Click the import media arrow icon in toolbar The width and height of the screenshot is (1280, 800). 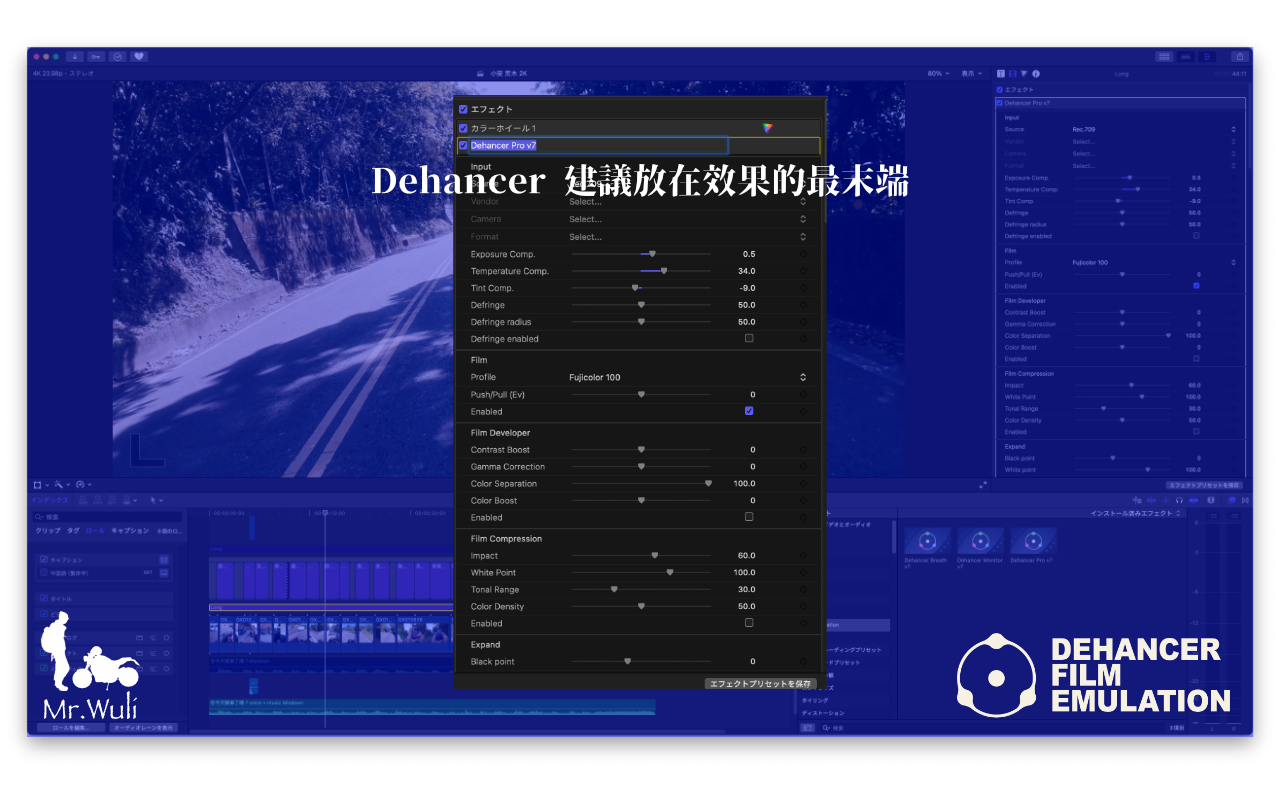76,57
